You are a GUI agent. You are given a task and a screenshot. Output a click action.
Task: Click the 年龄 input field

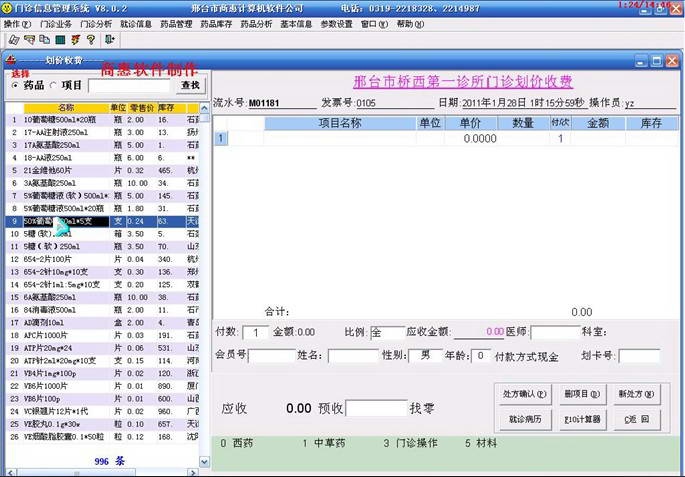pos(481,356)
